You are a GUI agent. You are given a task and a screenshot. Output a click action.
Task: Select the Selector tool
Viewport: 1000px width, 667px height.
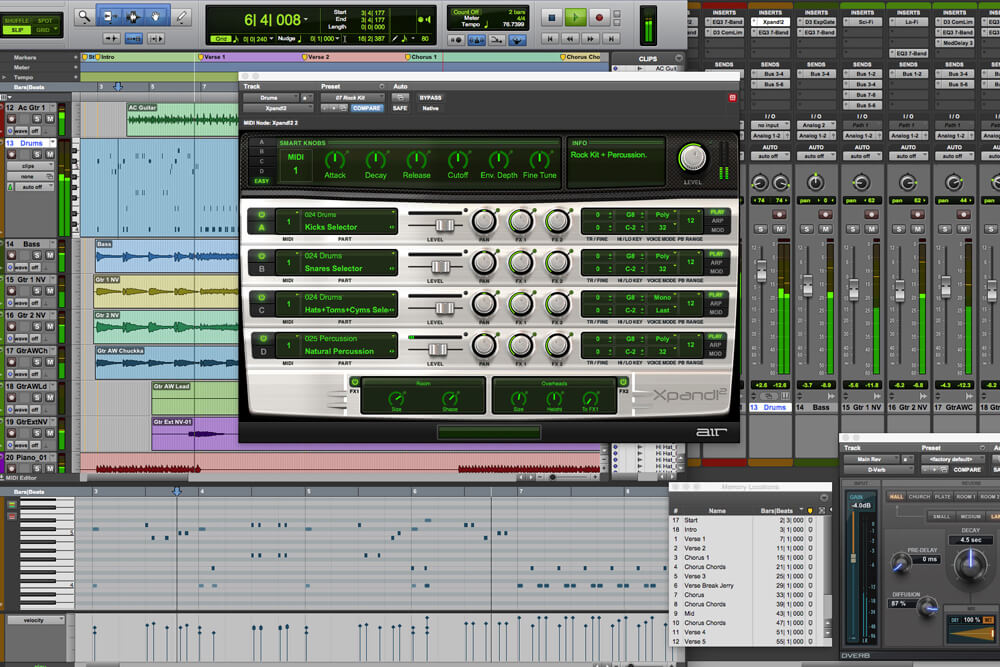[133, 17]
